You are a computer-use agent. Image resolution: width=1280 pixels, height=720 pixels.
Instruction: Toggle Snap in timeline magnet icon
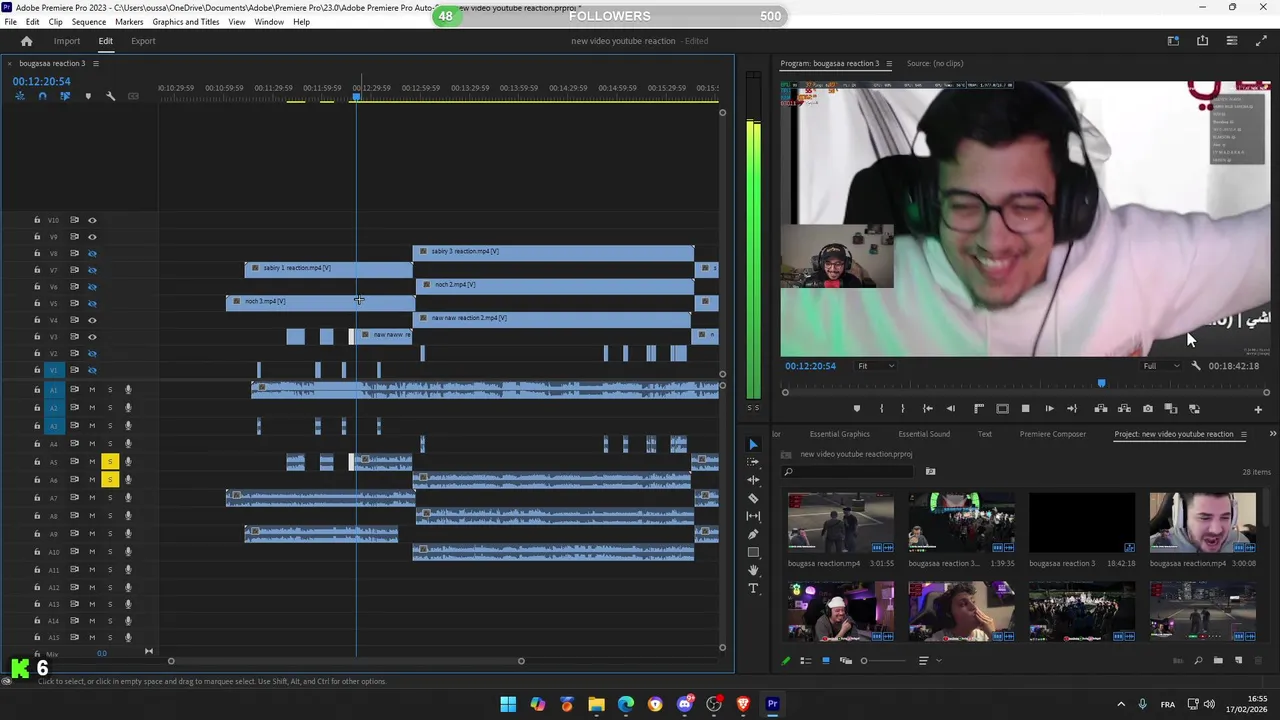point(42,96)
